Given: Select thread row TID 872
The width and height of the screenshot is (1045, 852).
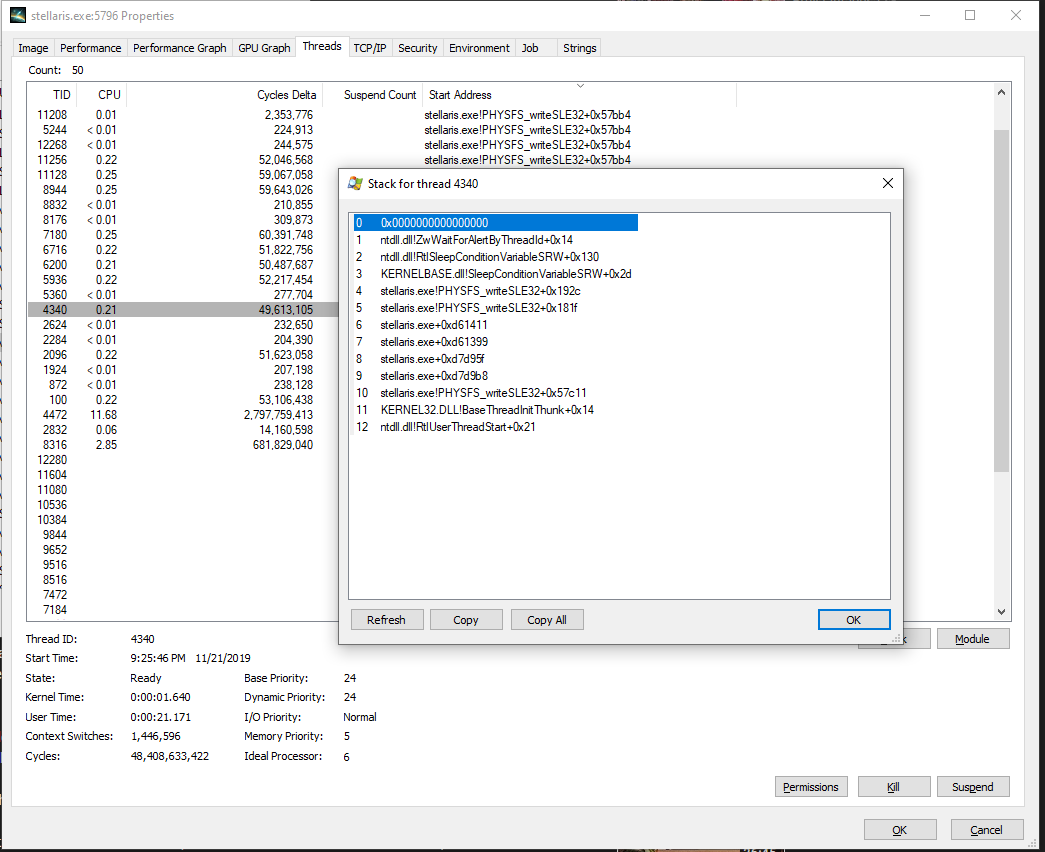Looking at the screenshot, I should click(183, 385).
